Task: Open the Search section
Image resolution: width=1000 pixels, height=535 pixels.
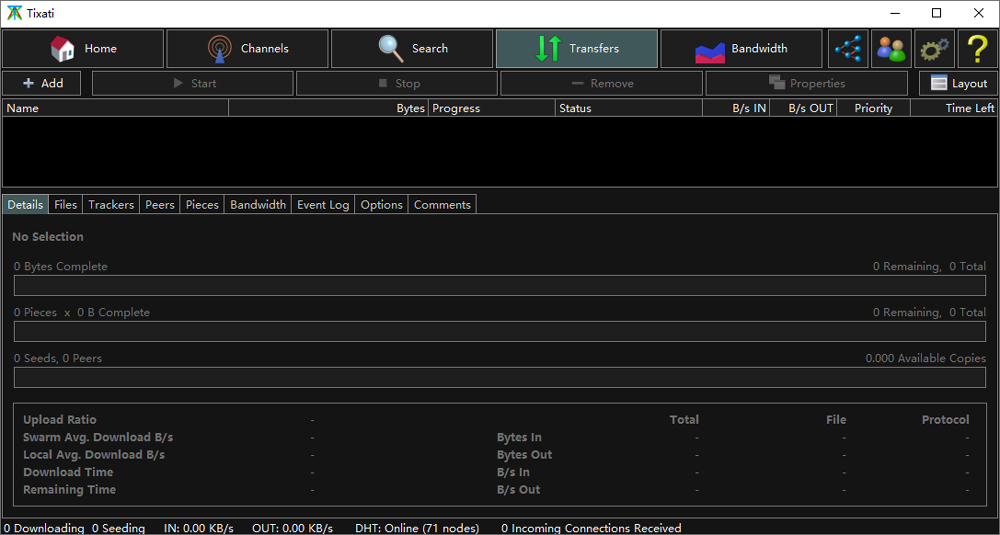Action: (412, 48)
